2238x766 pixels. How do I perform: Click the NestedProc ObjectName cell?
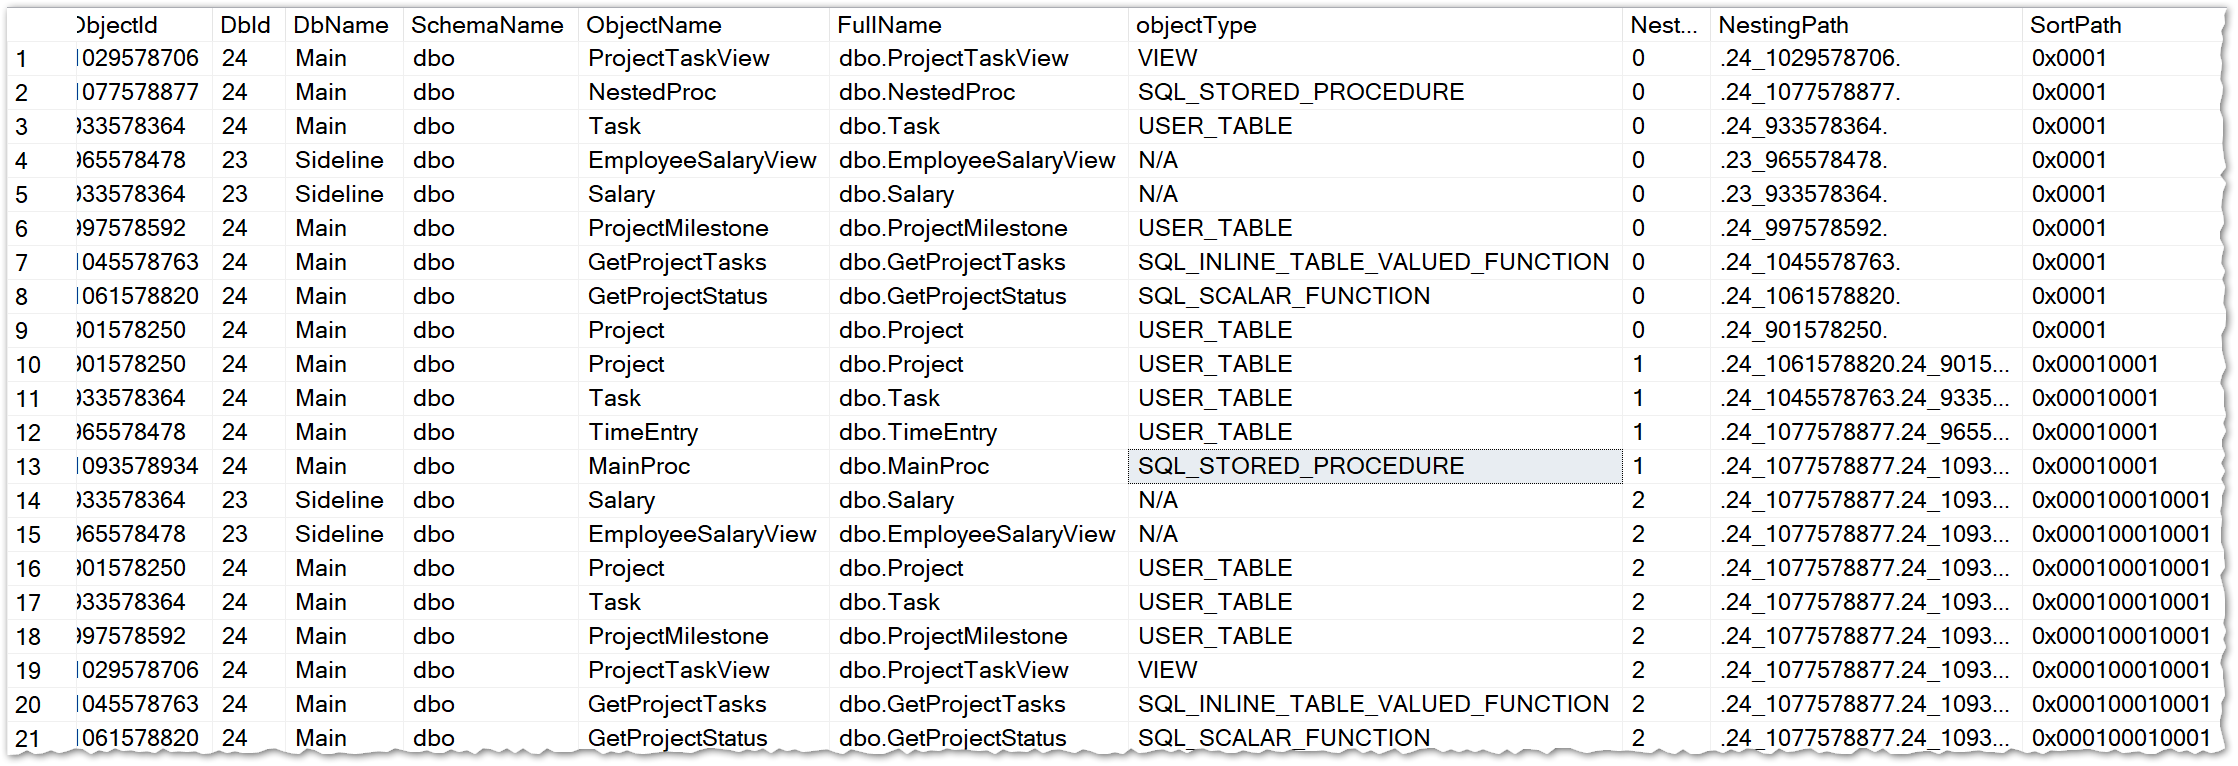pos(703,92)
